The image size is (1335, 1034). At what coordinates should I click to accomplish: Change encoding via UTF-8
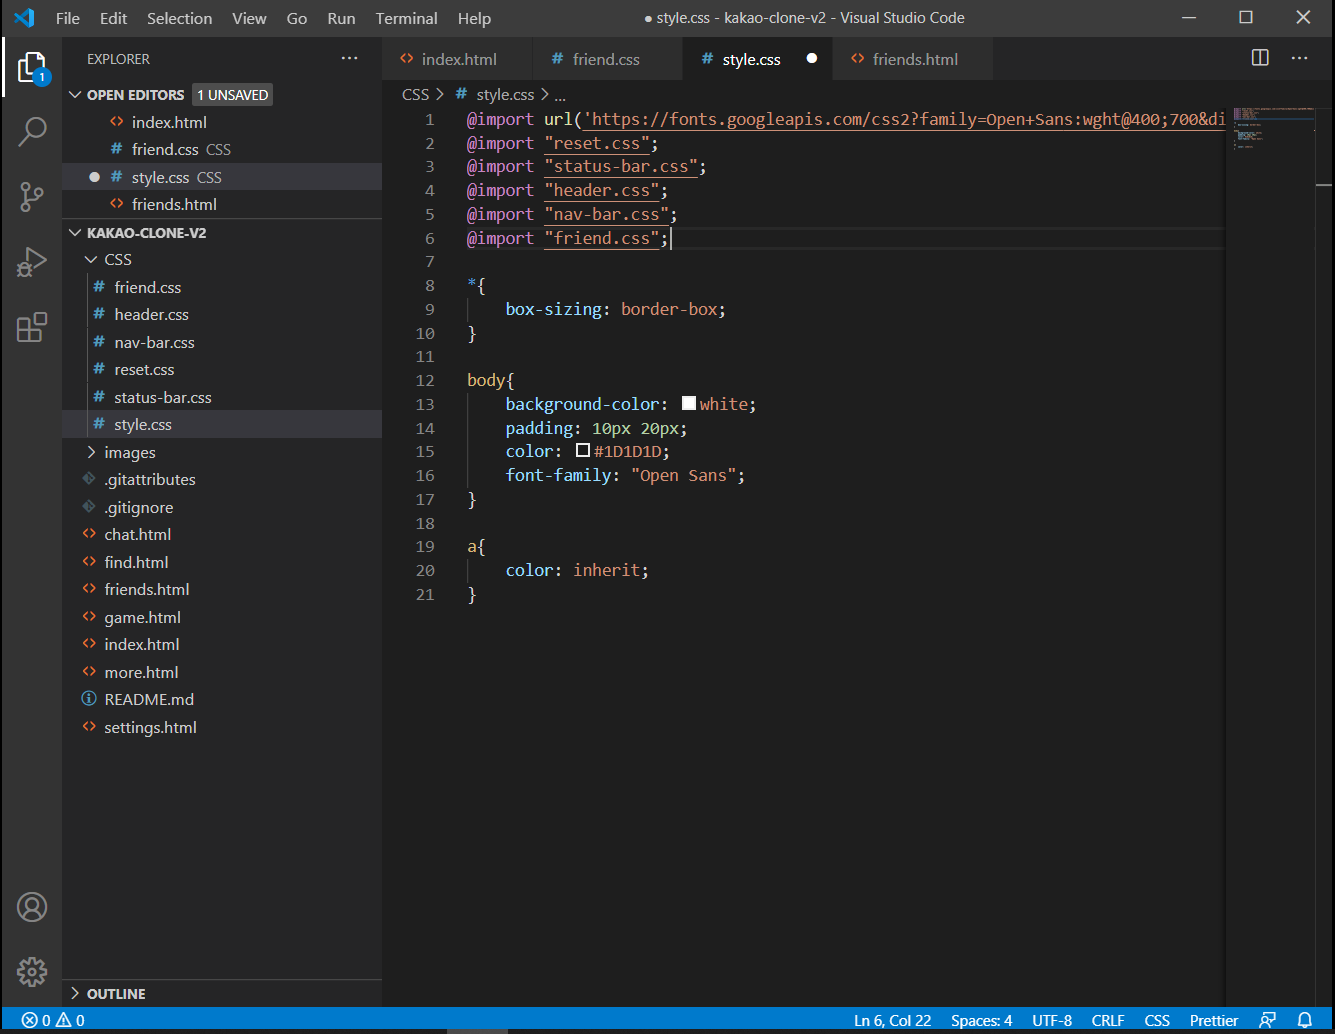pos(1052,1020)
